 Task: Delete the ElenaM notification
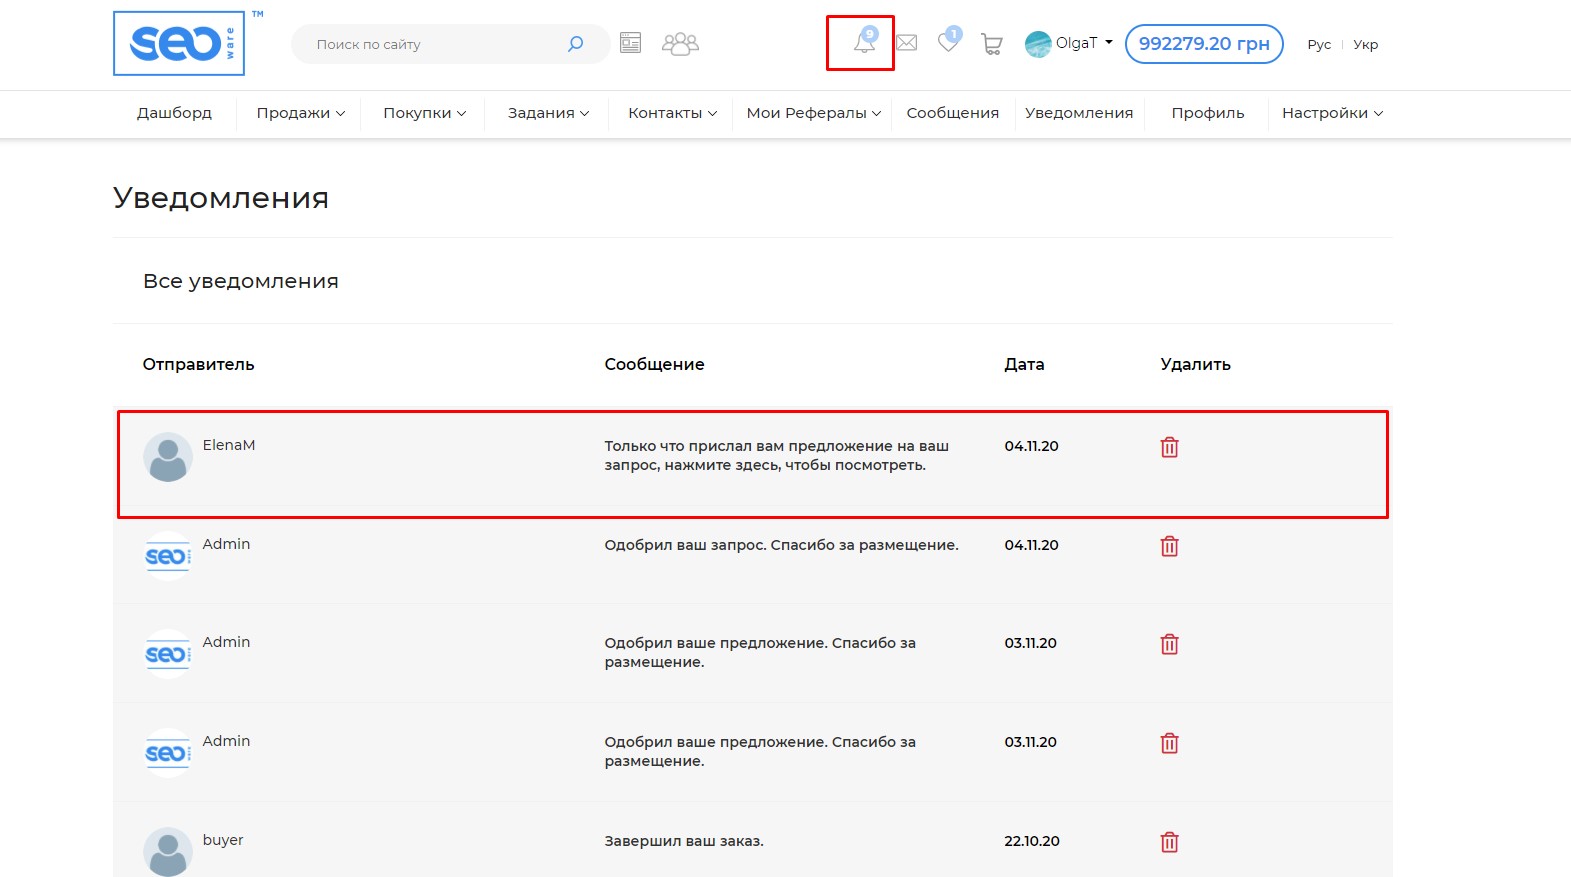click(x=1169, y=447)
